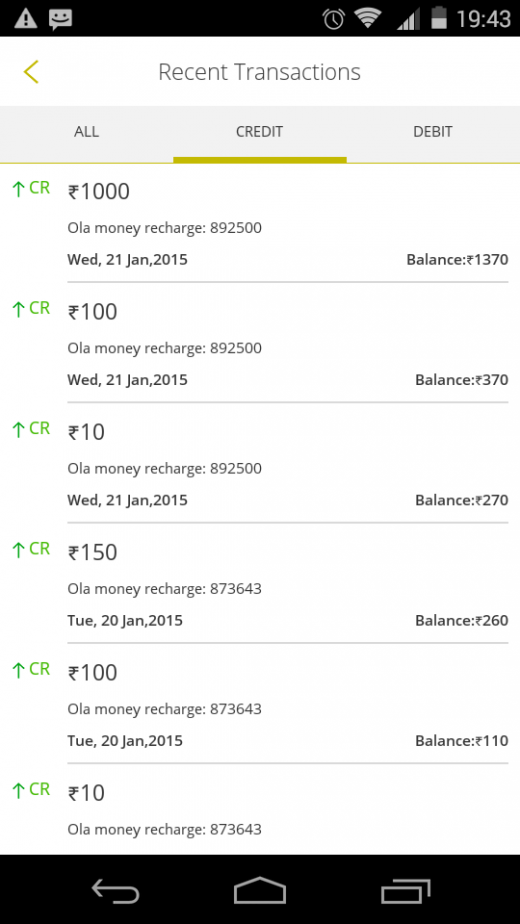The width and height of the screenshot is (520, 924).
Task: Tap the Android back navigation button
Action: point(116,890)
